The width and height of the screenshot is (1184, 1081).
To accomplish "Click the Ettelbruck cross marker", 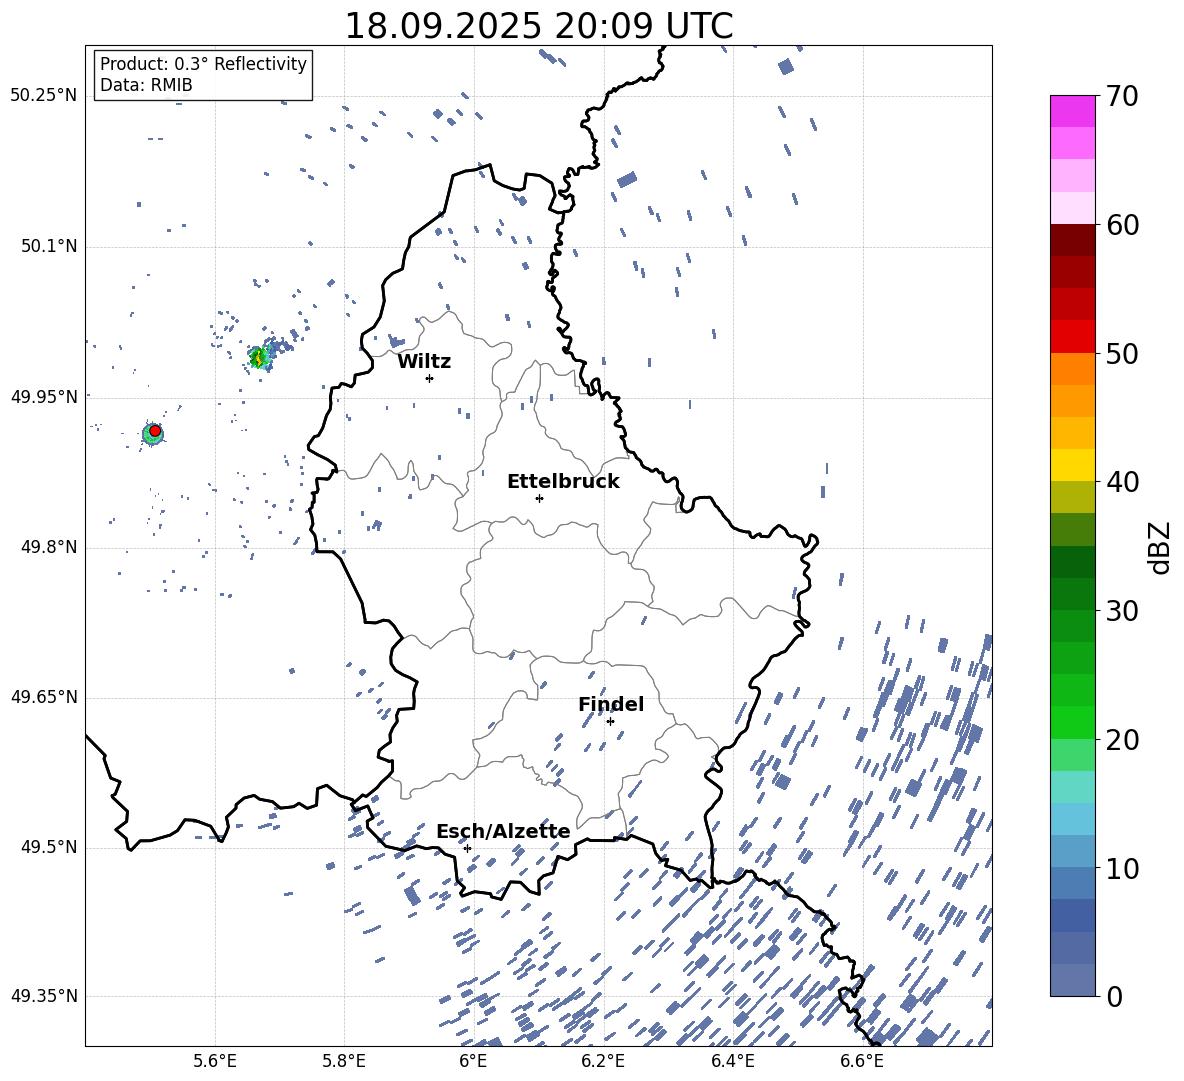I will [539, 498].
